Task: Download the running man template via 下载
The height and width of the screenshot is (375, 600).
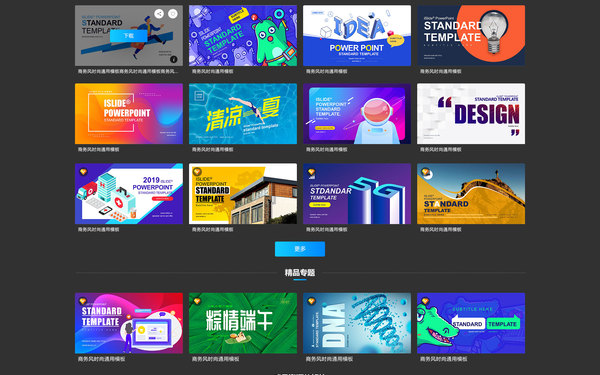Action: pyautogui.click(x=129, y=36)
